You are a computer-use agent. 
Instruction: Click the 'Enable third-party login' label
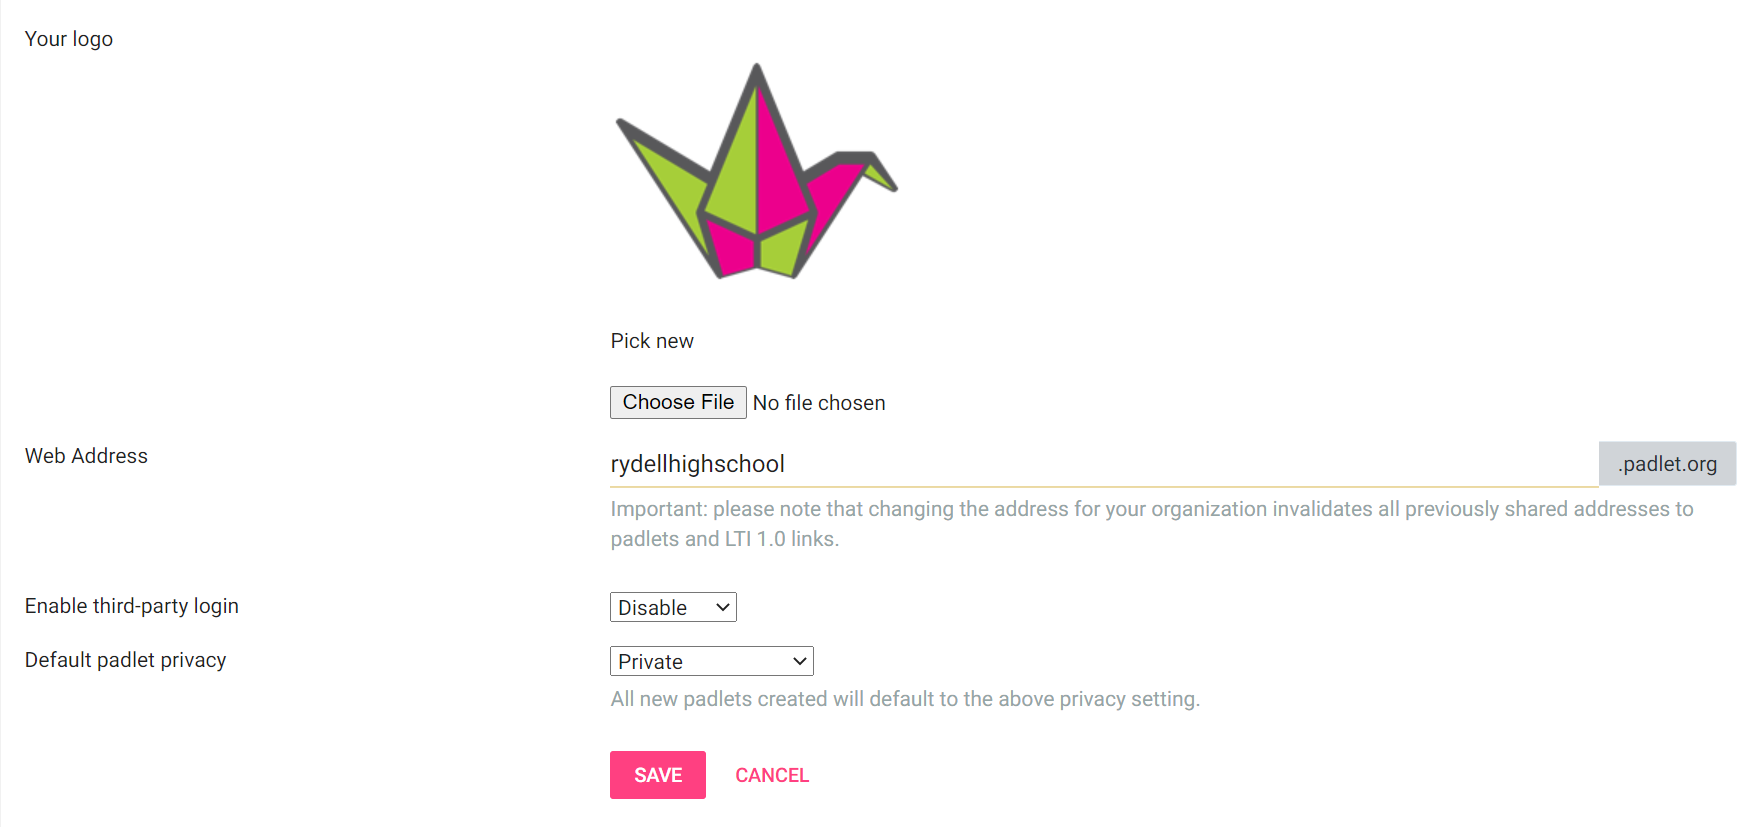click(132, 606)
